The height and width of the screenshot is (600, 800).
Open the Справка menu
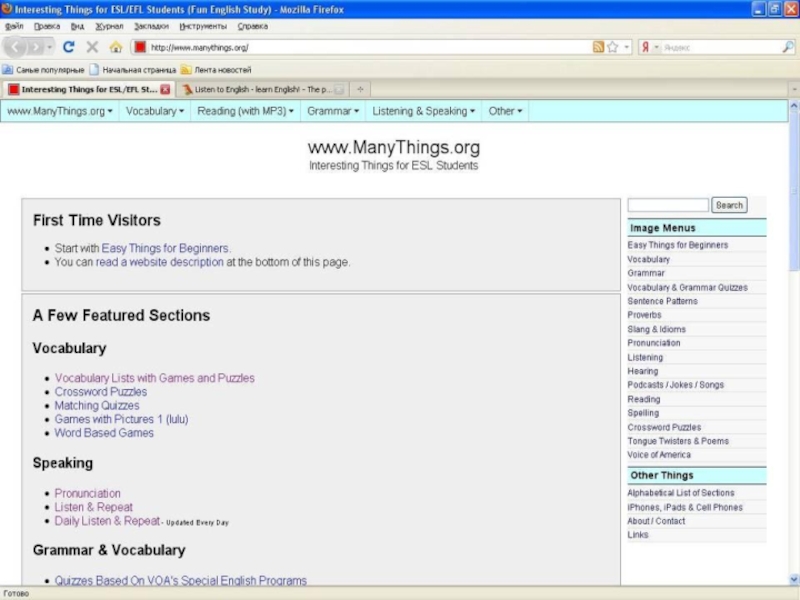[253, 26]
